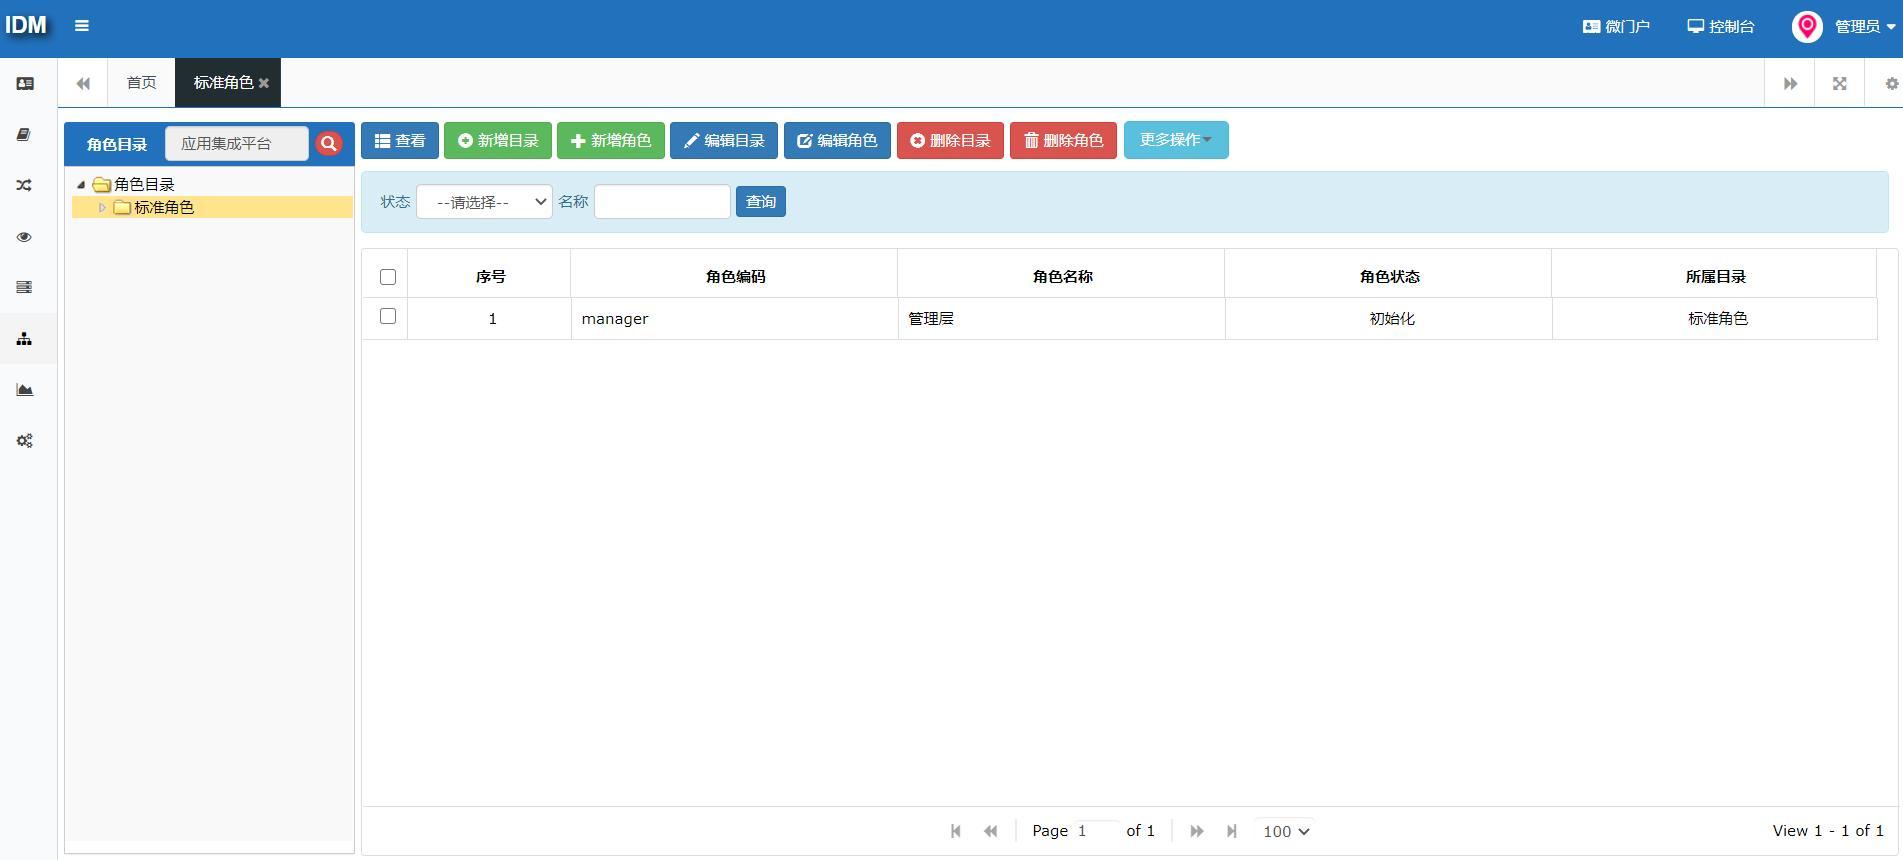Open the 状态 --请选择-- dropdown
The image size is (1903, 860).
[x=484, y=202]
